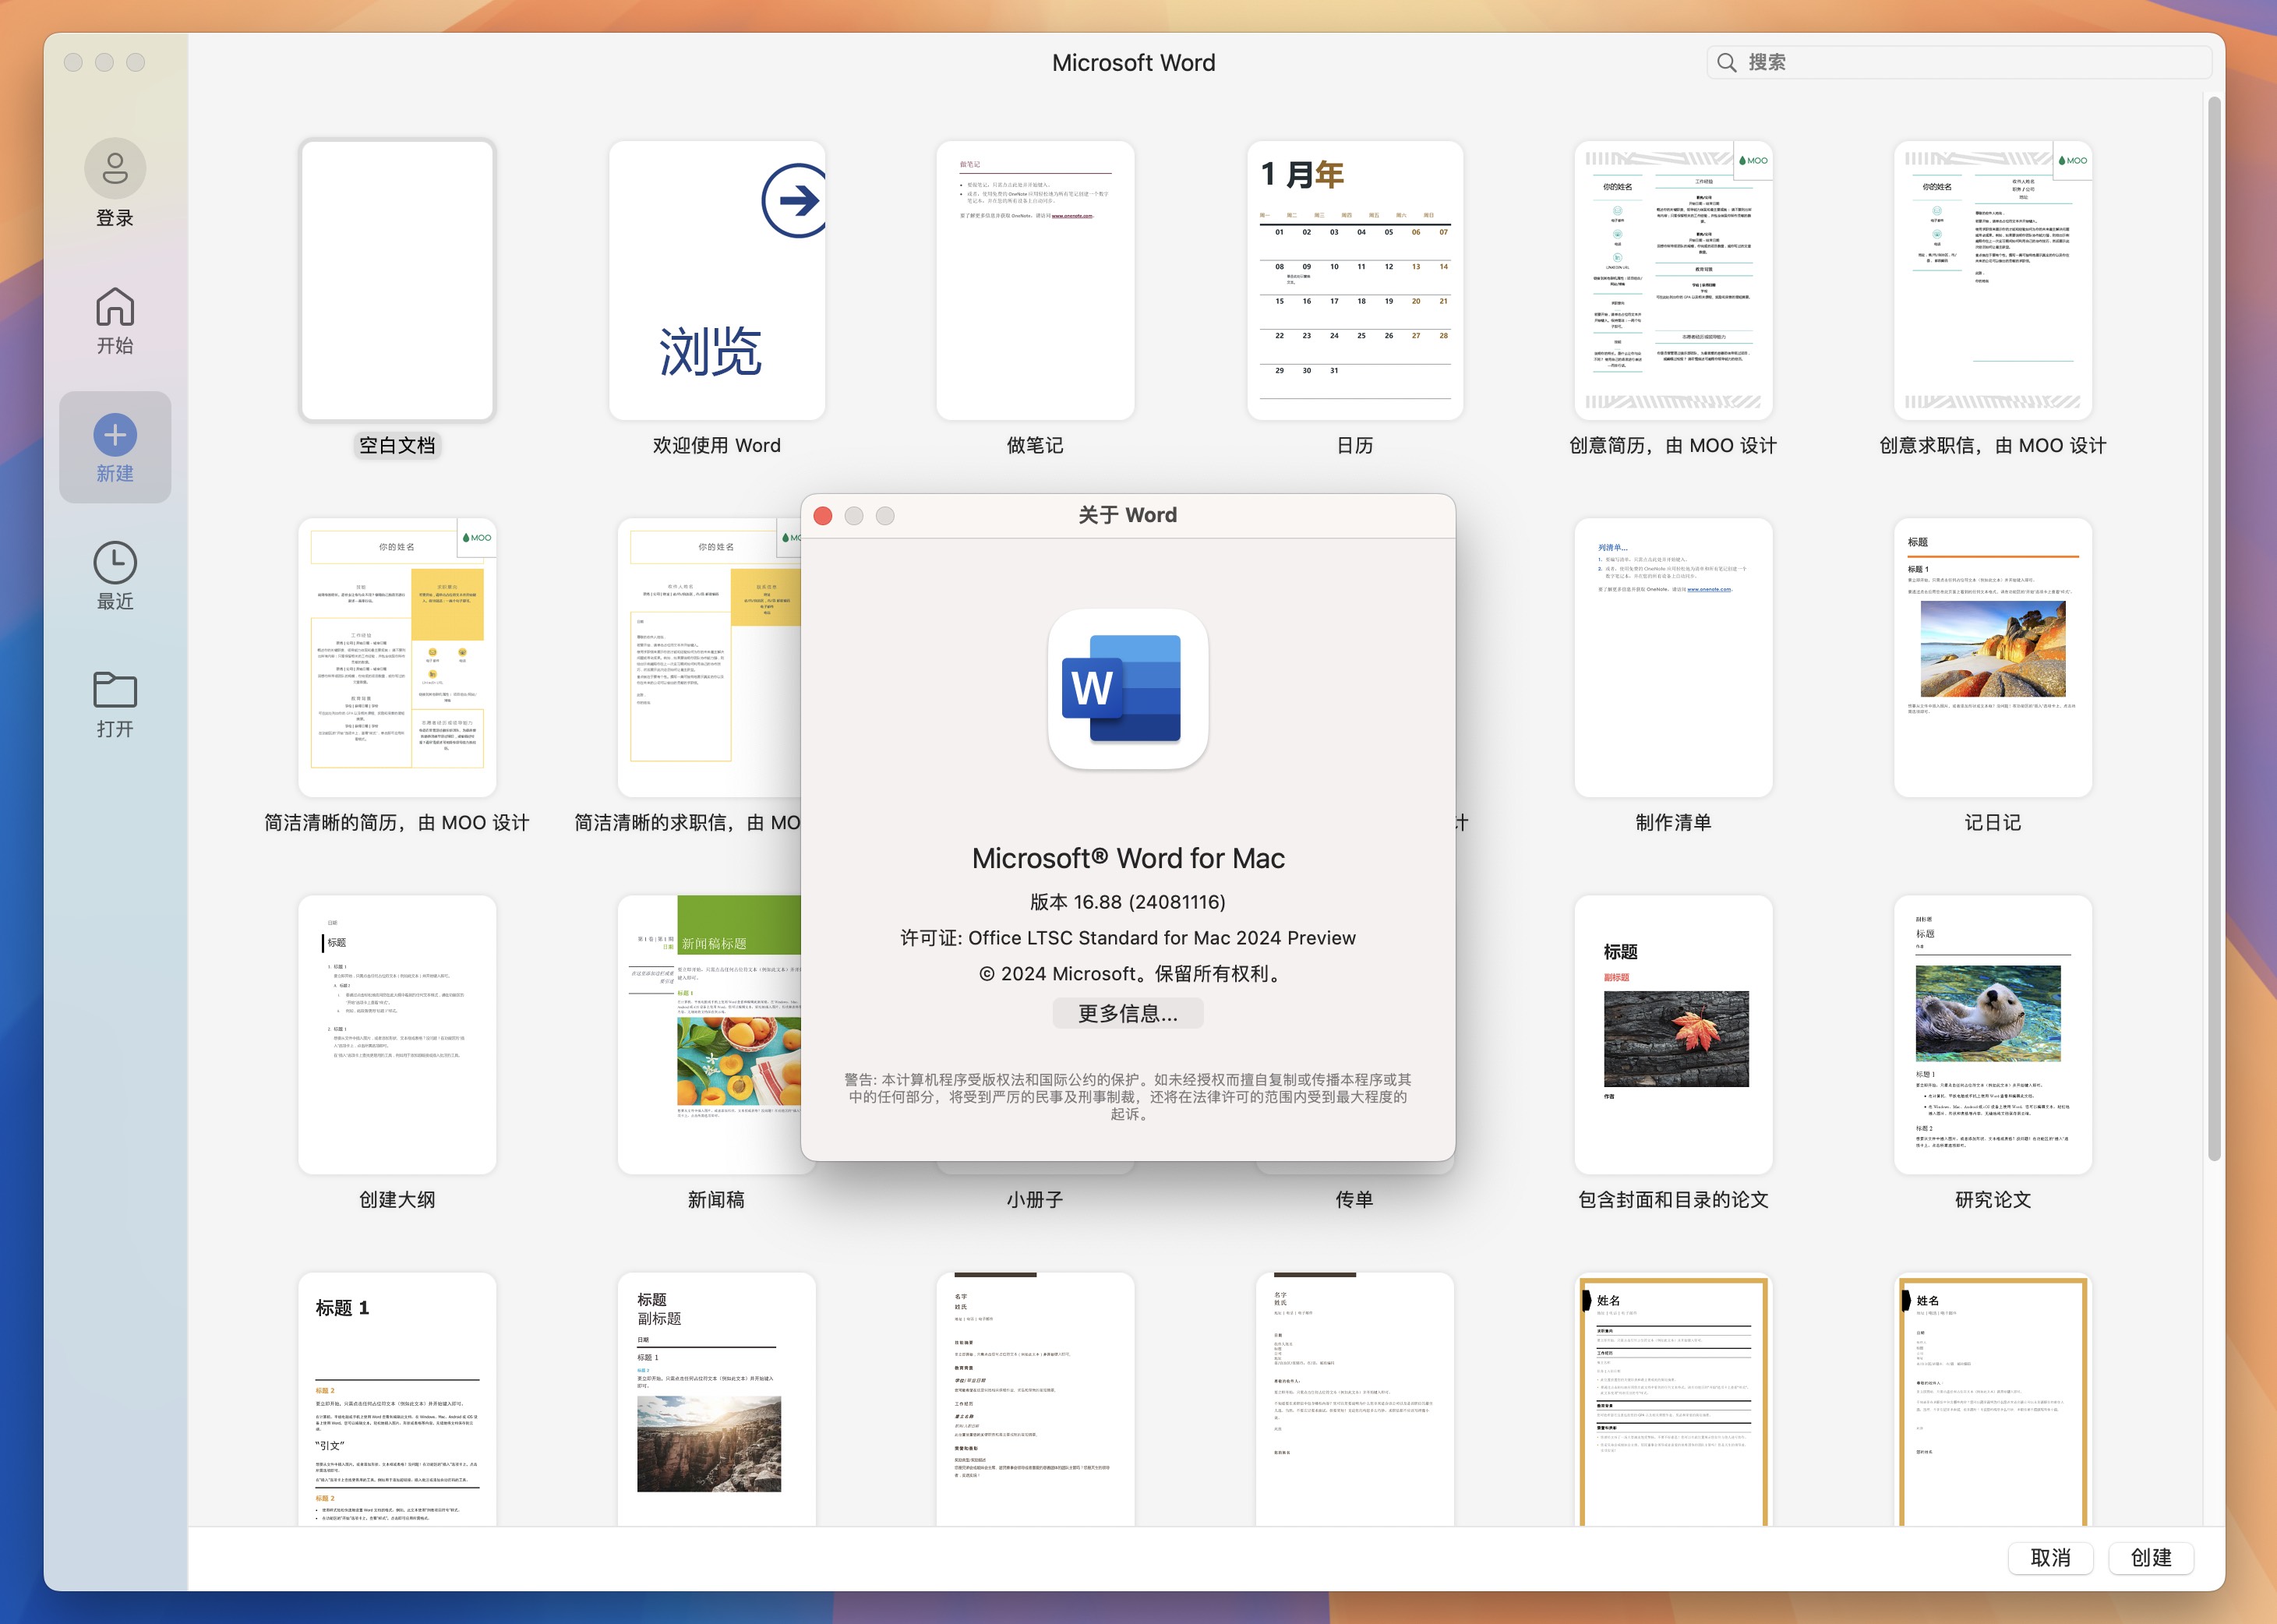Open the 开始 home icon in sidebar

tap(115, 306)
